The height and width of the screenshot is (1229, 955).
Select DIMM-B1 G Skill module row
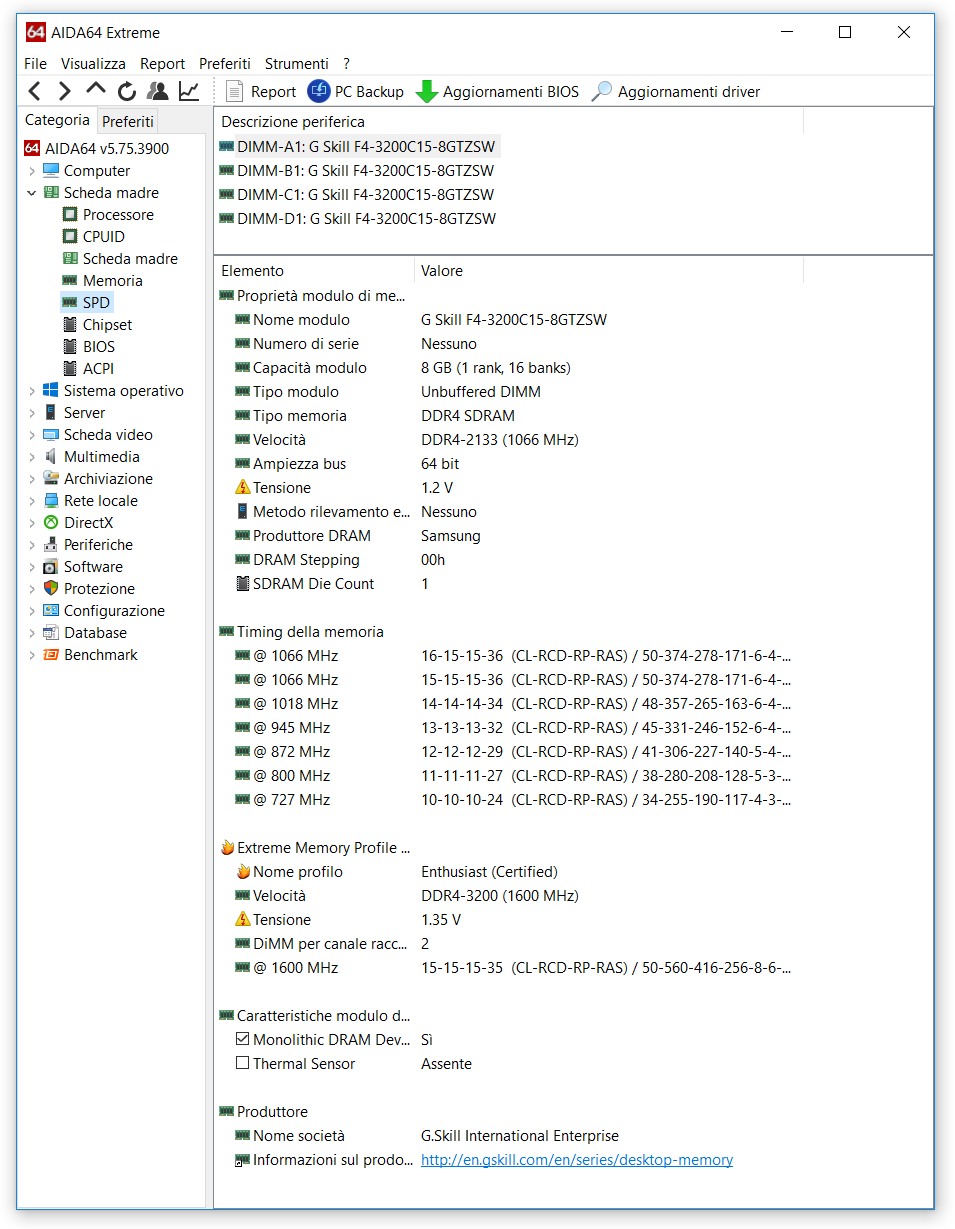pos(357,171)
